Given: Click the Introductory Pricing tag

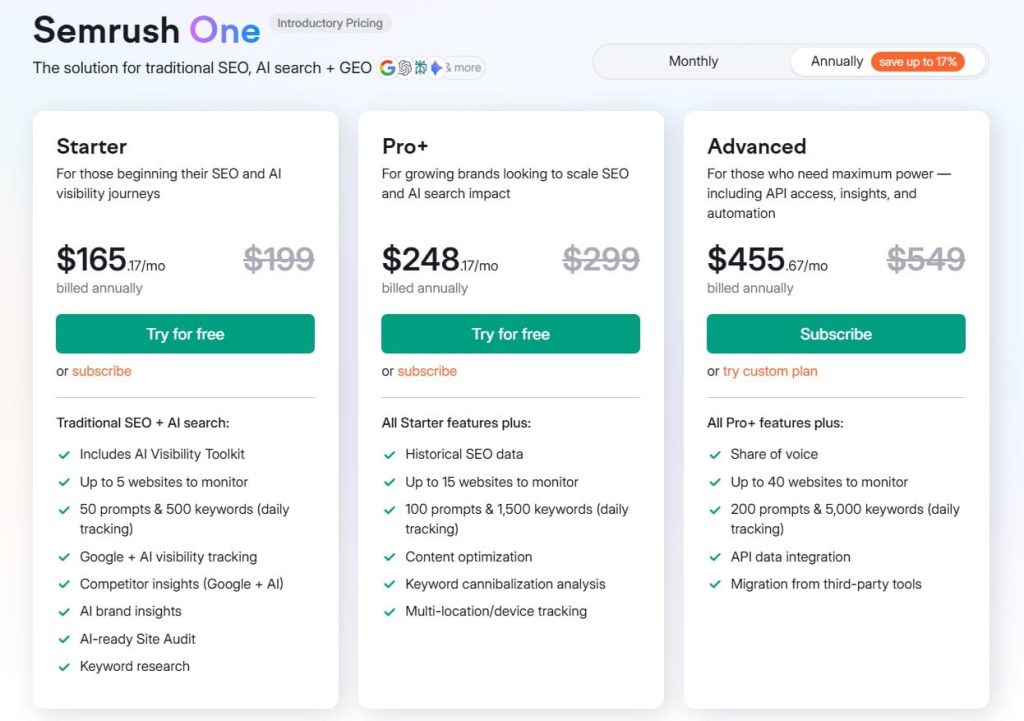Looking at the screenshot, I should point(330,23).
